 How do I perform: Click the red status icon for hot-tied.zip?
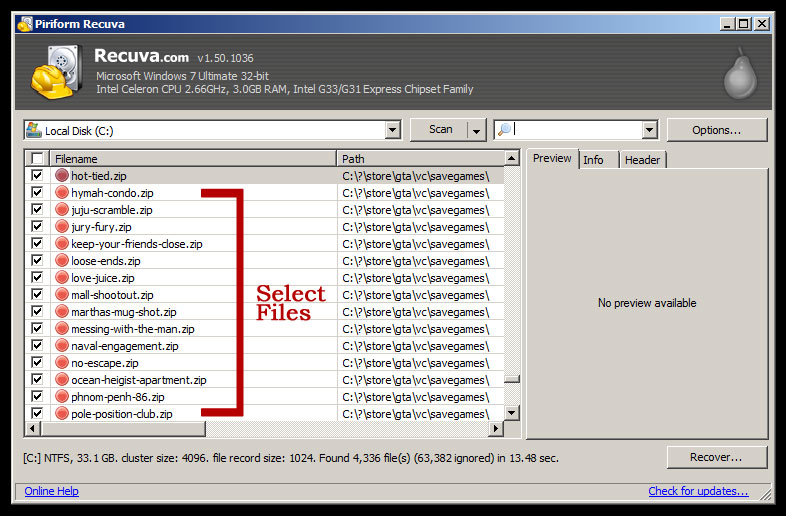point(62,176)
